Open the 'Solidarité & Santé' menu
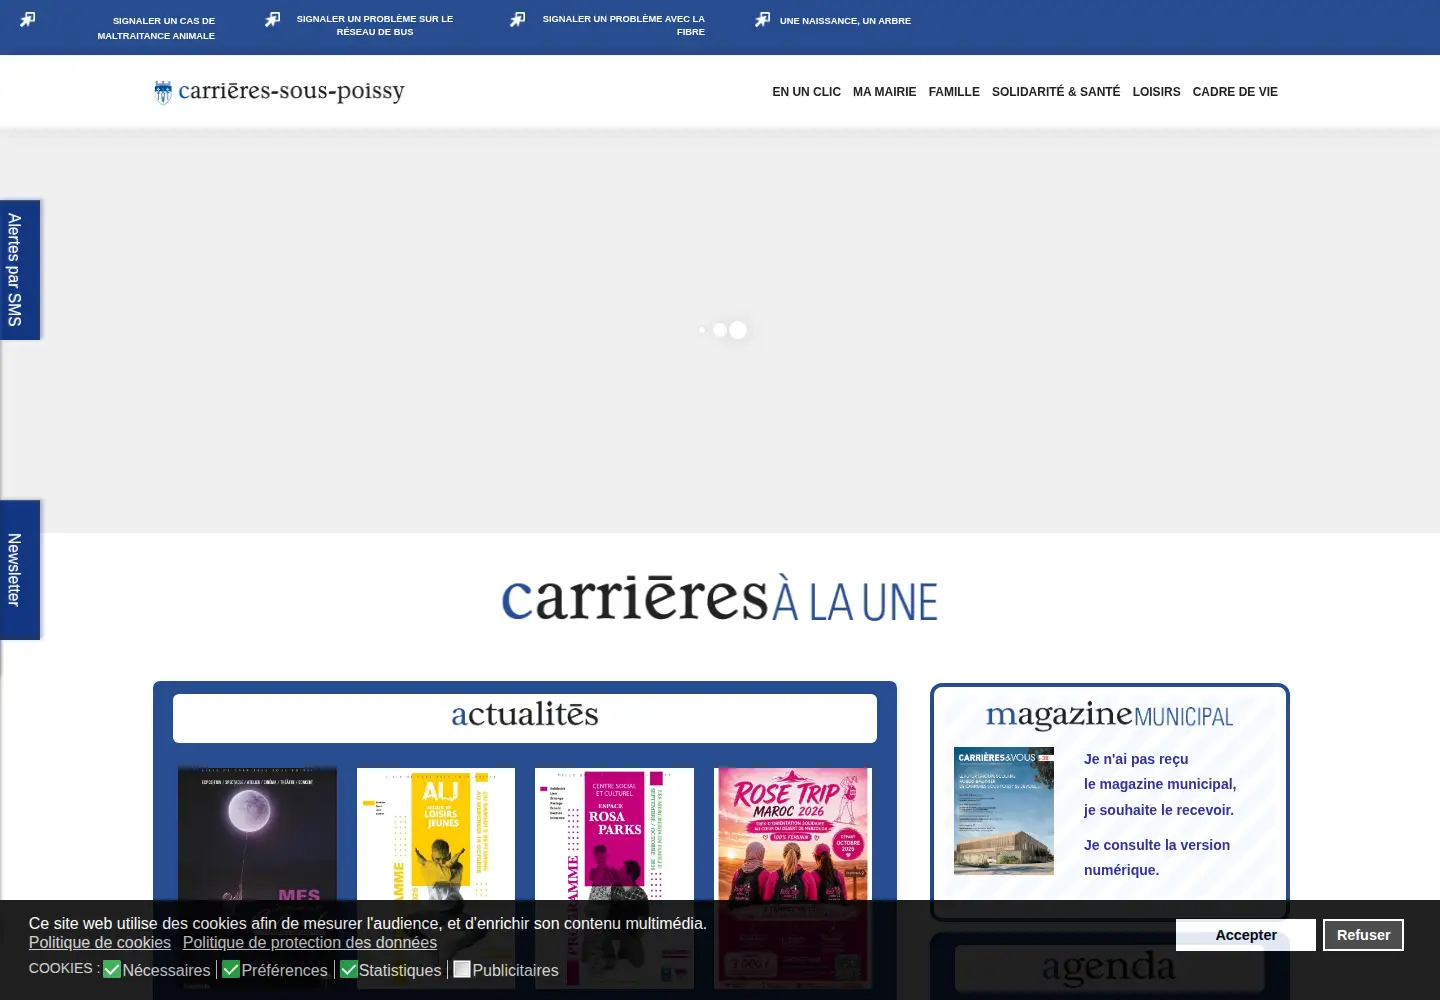 point(1056,91)
